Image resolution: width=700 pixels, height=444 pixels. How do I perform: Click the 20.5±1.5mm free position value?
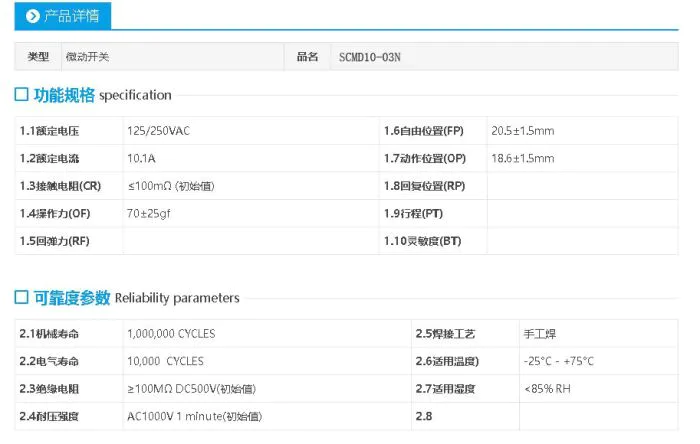522,131
